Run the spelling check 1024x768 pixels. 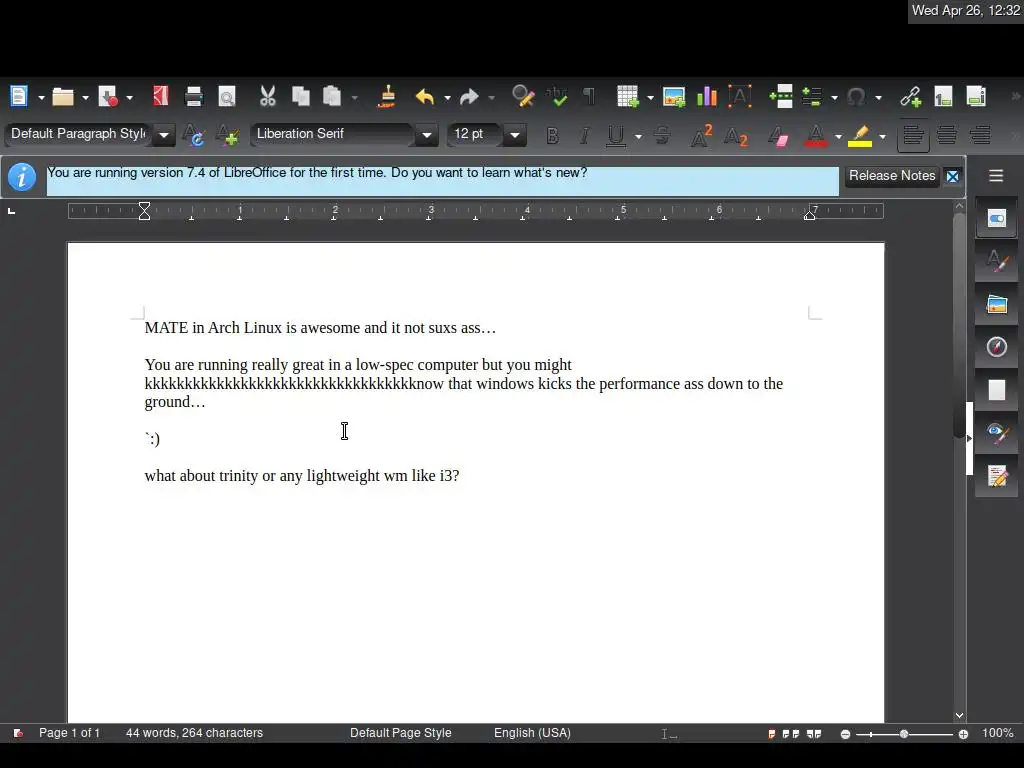(x=556, y=97)
